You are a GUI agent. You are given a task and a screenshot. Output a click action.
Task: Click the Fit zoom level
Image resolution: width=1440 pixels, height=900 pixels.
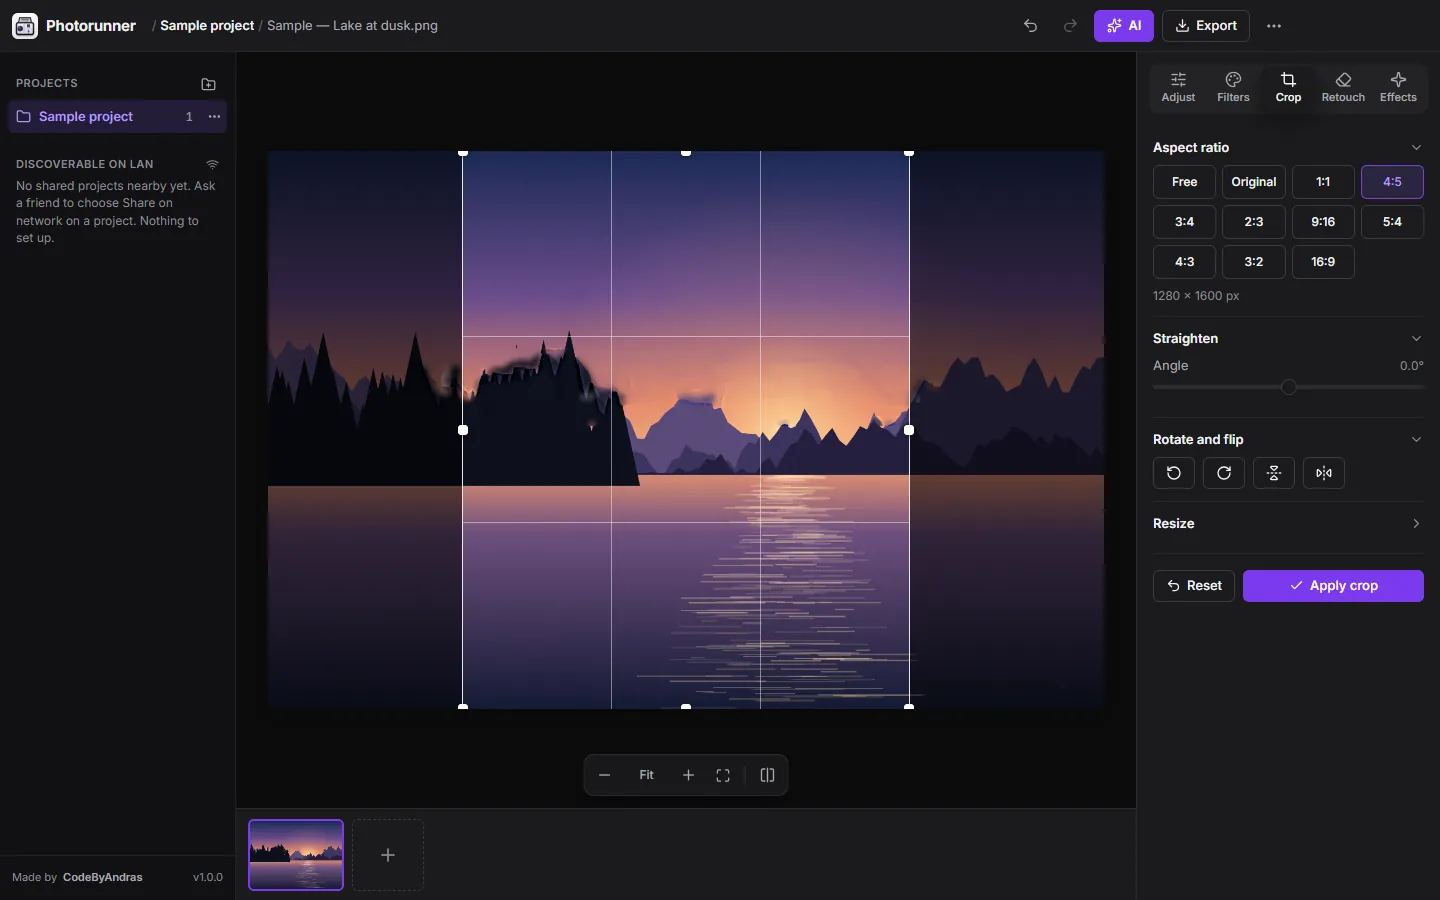[x=647, y=775]
